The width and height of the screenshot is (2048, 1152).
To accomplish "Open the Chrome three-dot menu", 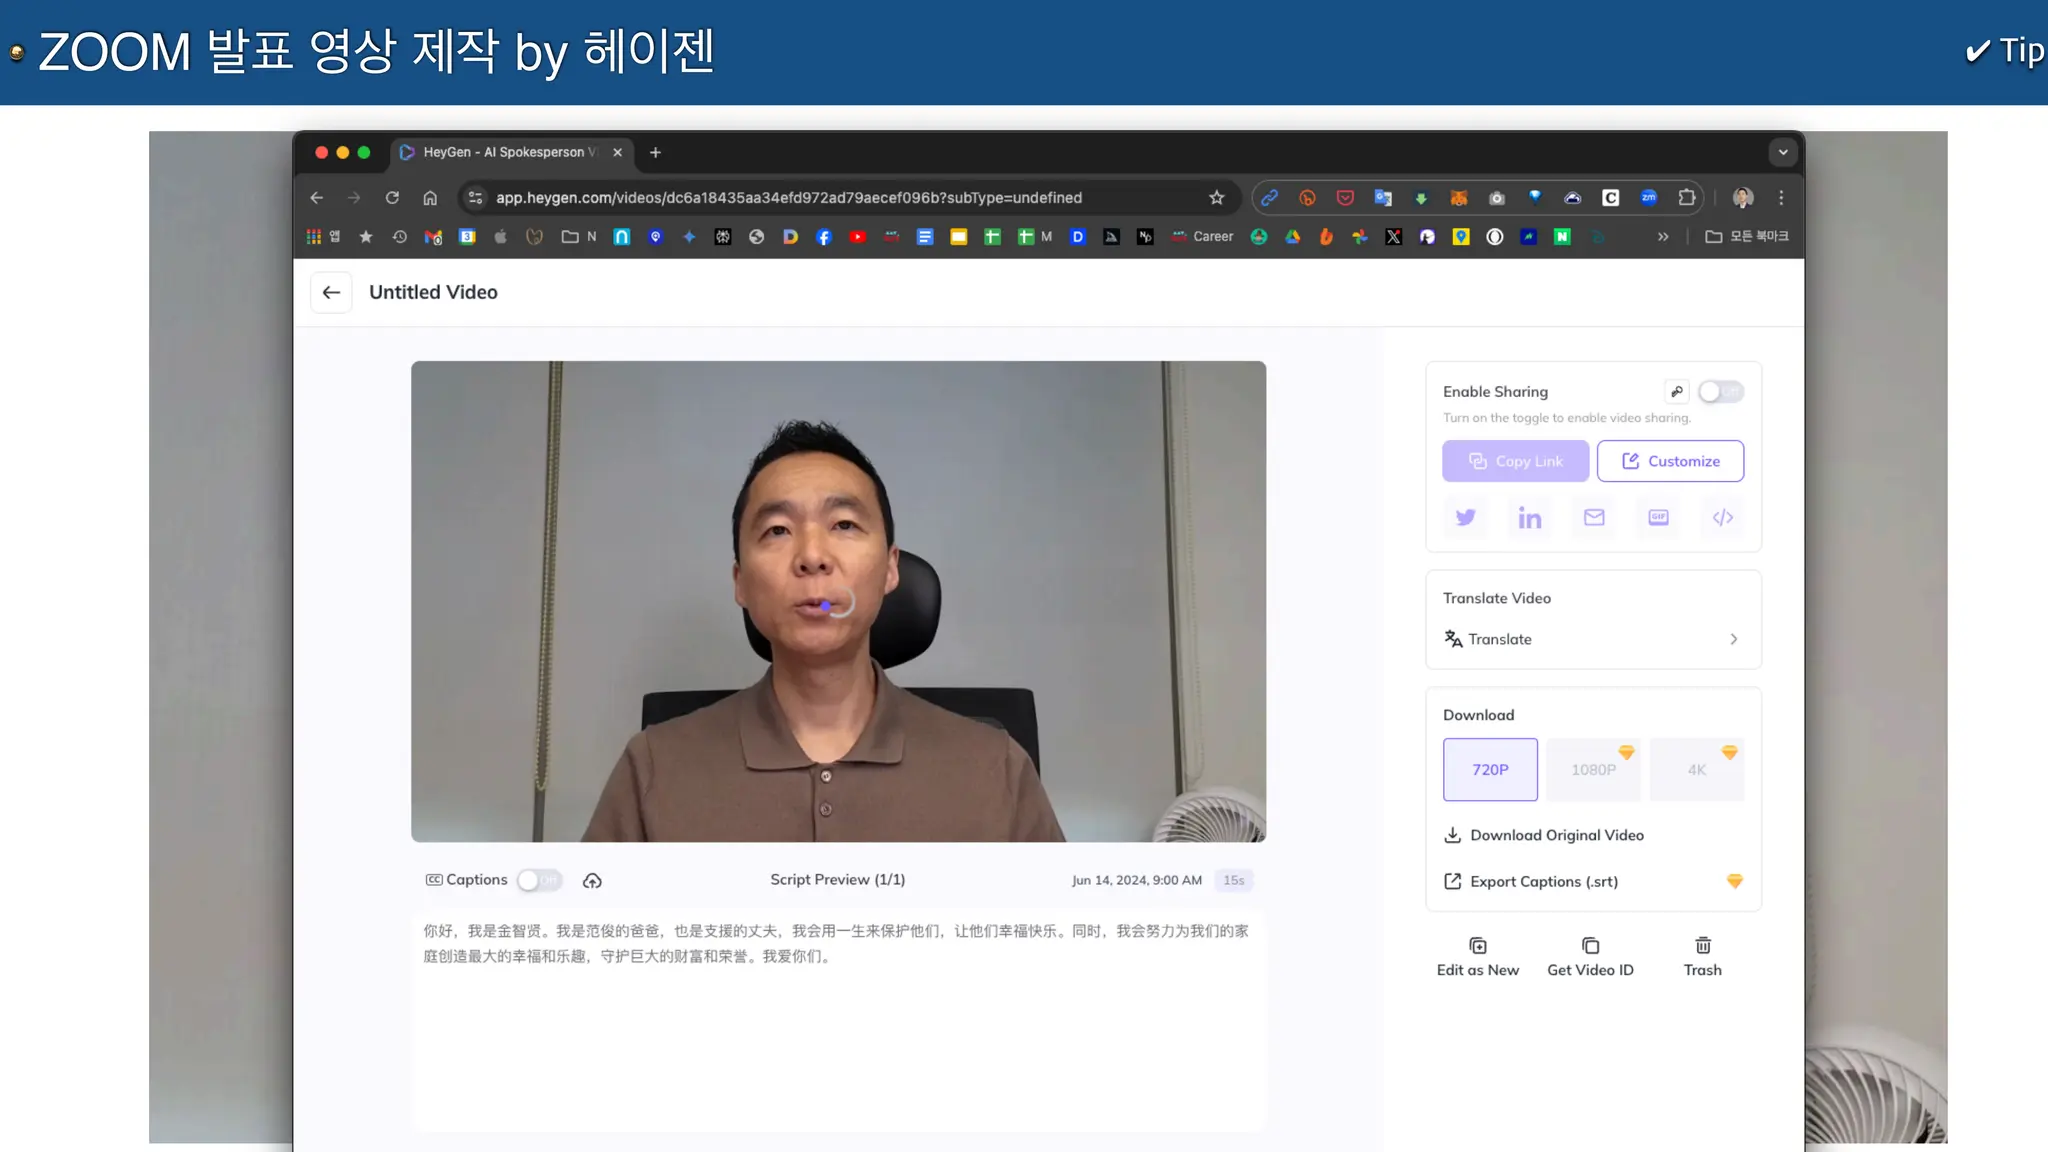I will (1781, 198).
